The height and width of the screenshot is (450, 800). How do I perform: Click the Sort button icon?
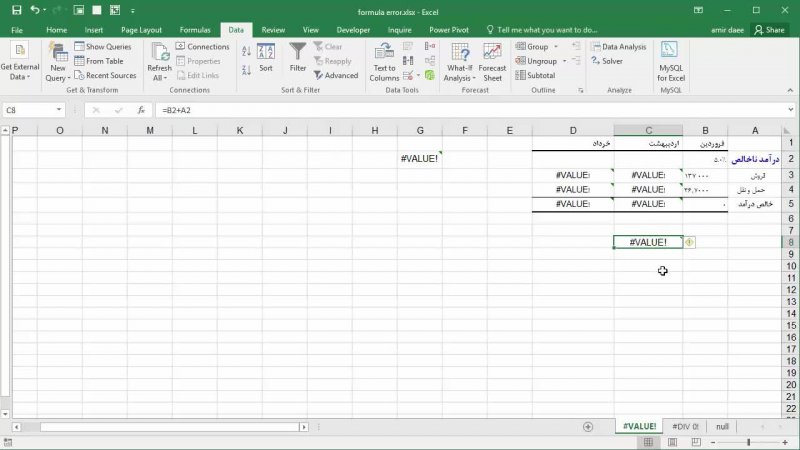tap(265, 52)
